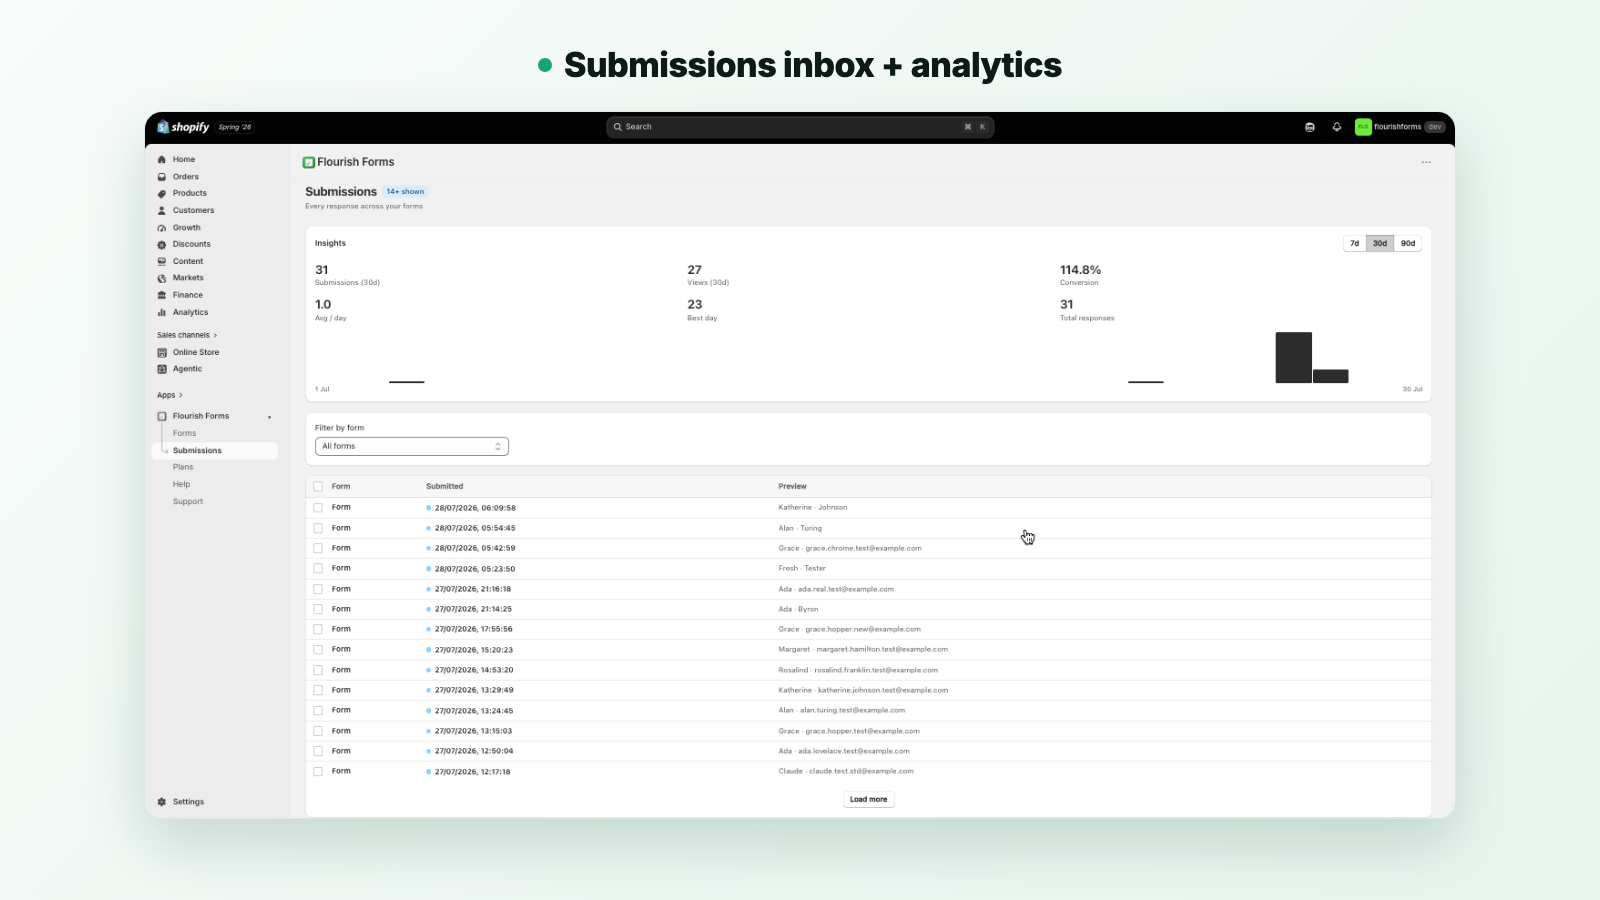
Task: Open the Plans link under Flourish Forms
Action: [x=183, y=467]
